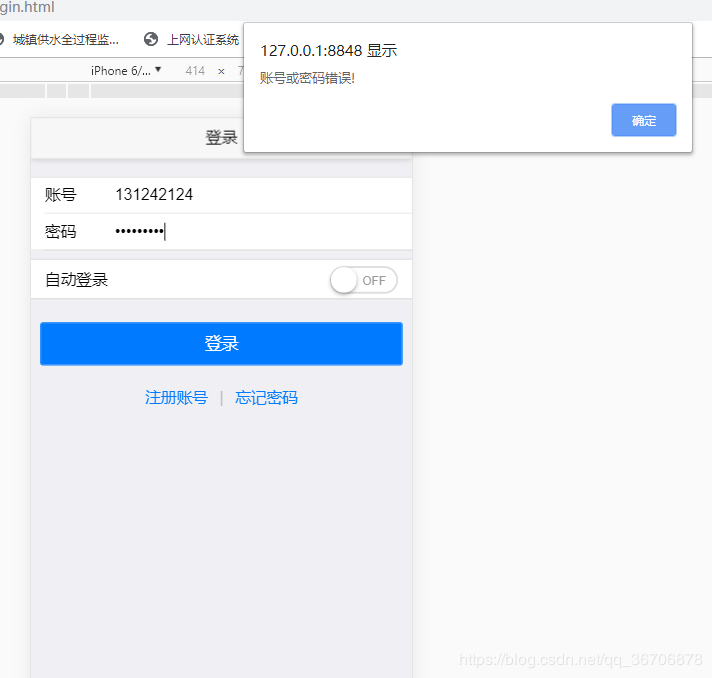This screenshot has width=712, height=678.
Task: Expand the iPhone 6 device dropdown
Action: point(126,70)
